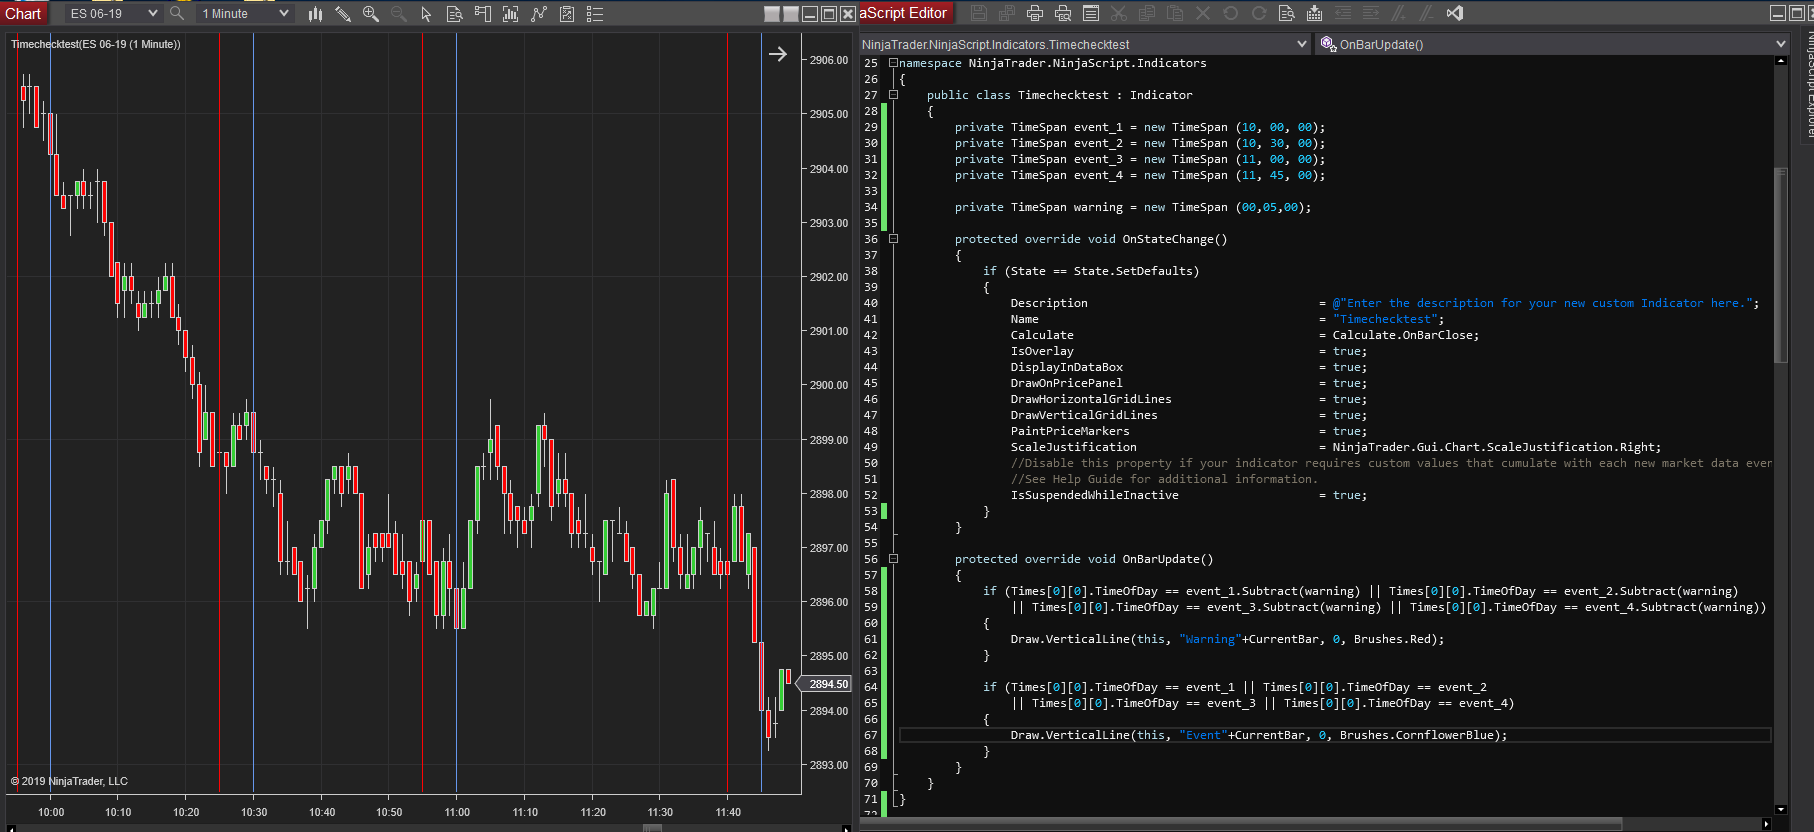This screenshot has height=832, width=1814.
Task: Open the Strategies icon in chart toolbar
Action: 567,14
